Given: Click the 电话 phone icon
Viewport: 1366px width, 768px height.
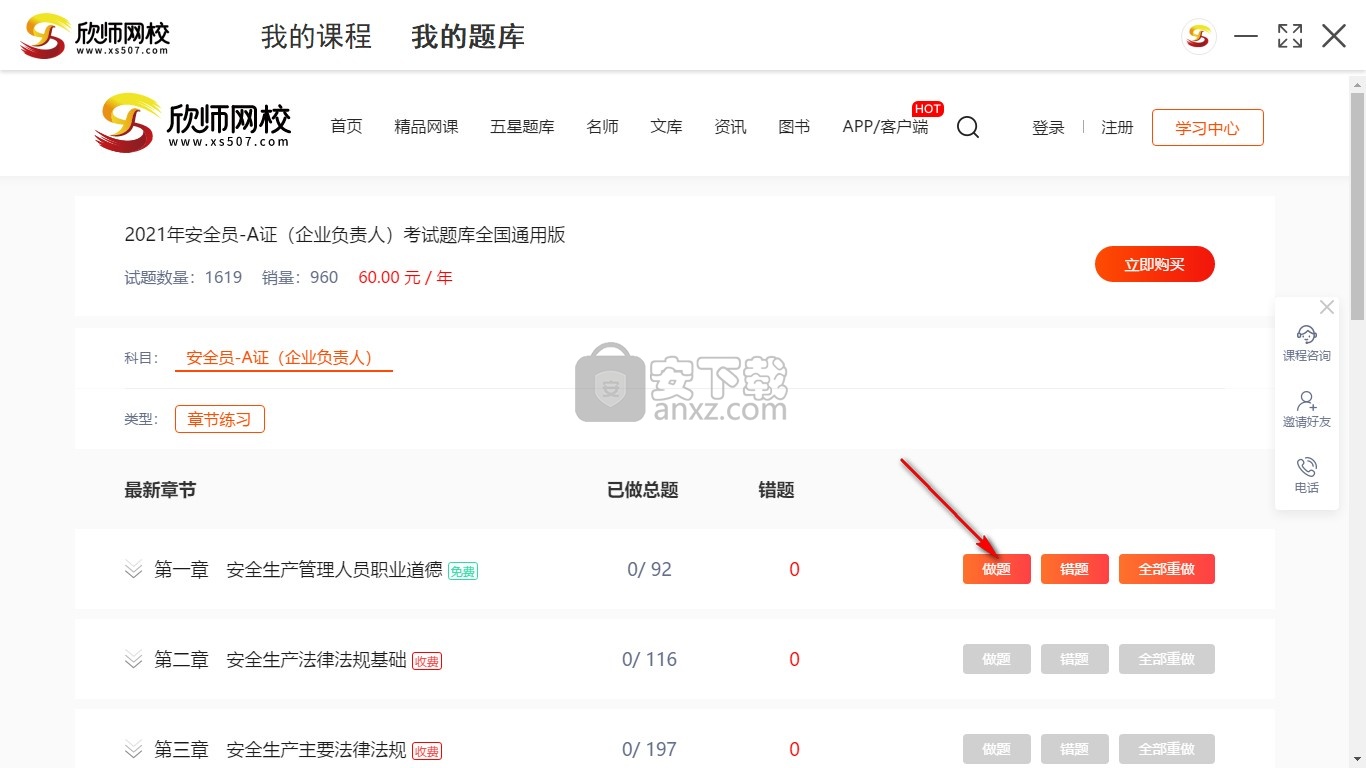Looking at the screenshot, I should (x=1306, y=467).
